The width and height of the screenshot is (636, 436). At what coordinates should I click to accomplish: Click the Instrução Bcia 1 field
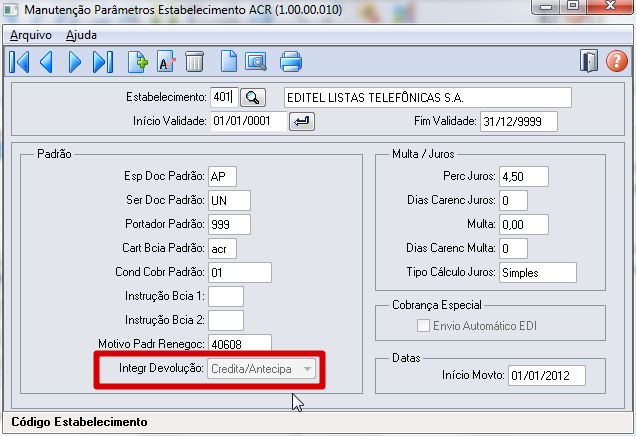coord(226,296)
